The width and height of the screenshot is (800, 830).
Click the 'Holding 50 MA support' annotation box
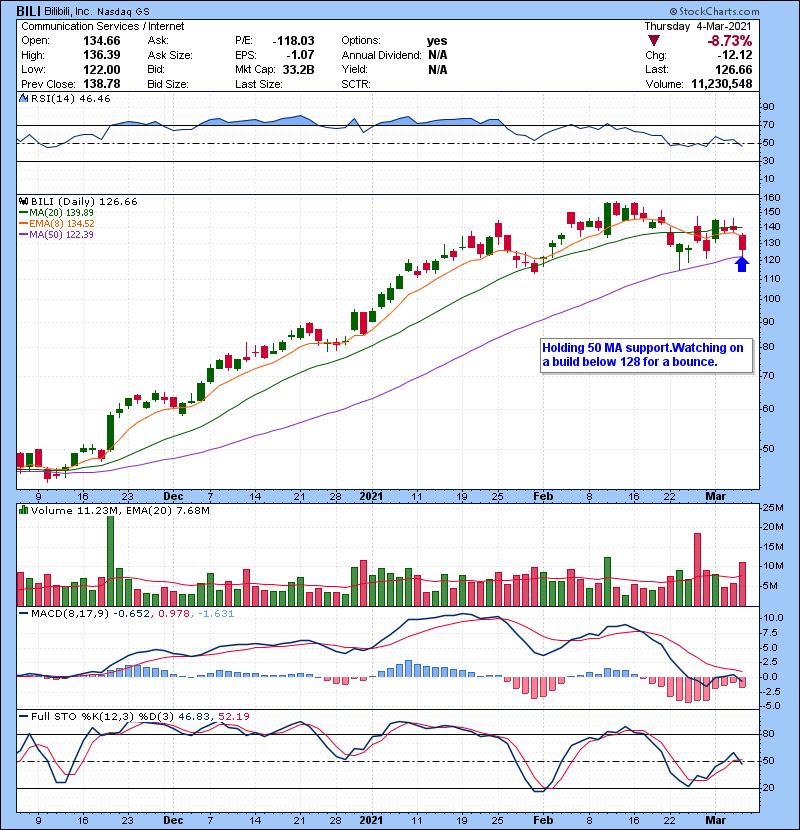(x=646, y=356)
